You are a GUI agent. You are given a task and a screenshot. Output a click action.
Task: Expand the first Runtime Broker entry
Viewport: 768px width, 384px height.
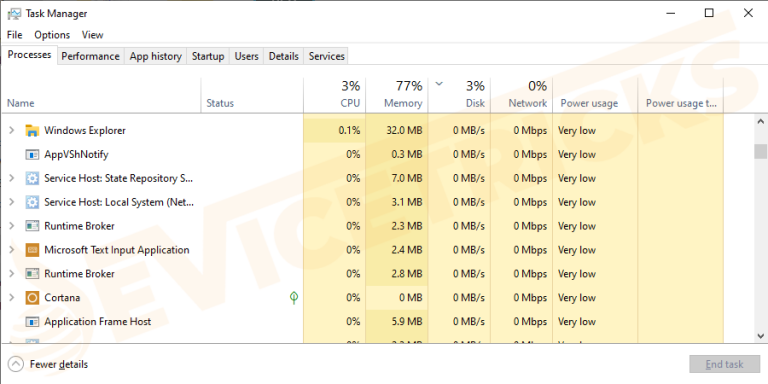[12, 226]
